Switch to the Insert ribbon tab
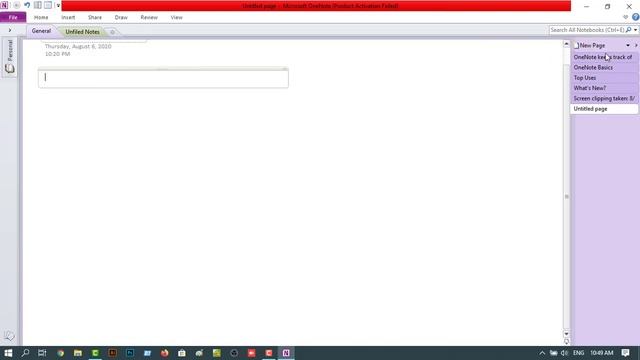Image resolution: width=640 pixels, height=360 pixels. coord(68,18)
